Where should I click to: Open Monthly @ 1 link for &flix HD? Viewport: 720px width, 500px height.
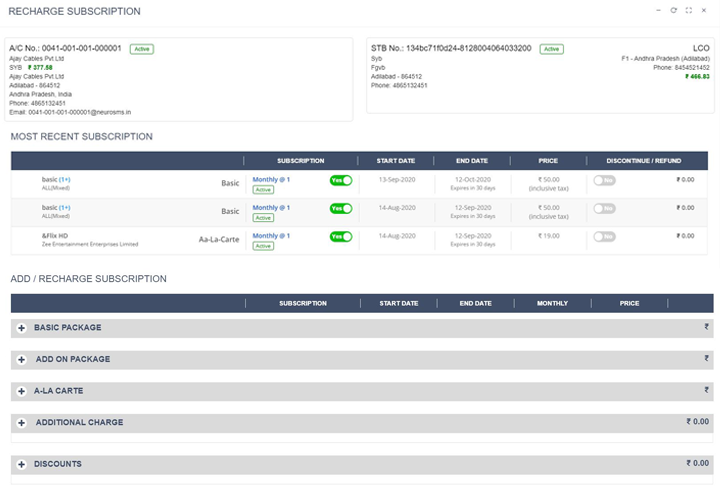coord(270,236)
